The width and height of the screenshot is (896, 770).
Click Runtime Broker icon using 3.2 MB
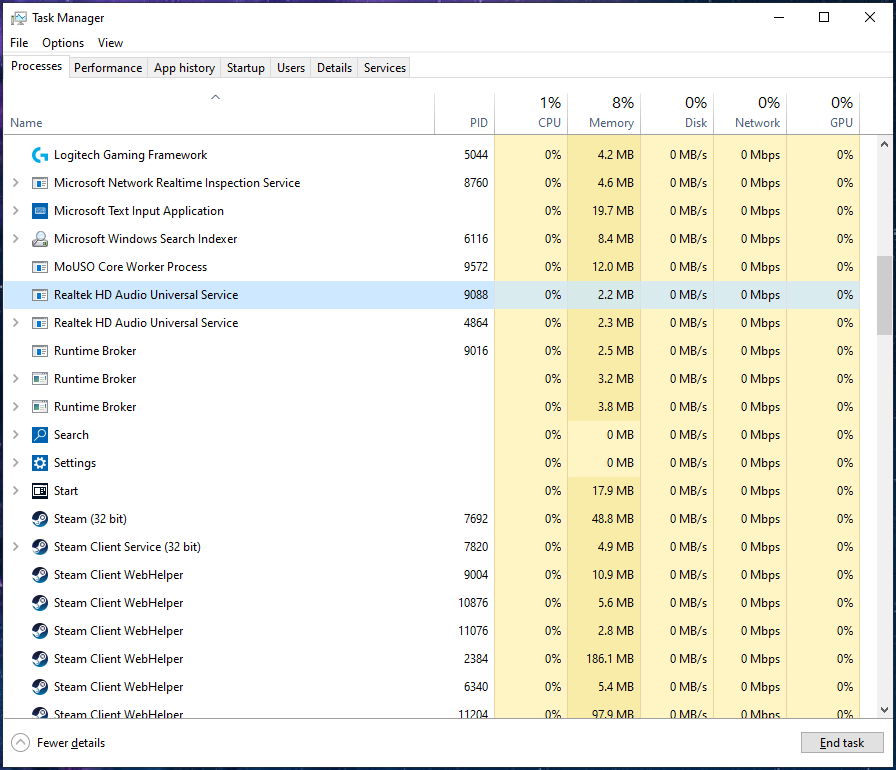click(40, 379)
